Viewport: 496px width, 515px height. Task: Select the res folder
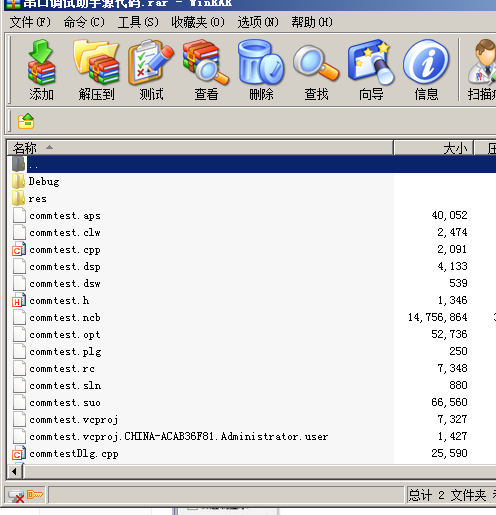pos(37,199)
